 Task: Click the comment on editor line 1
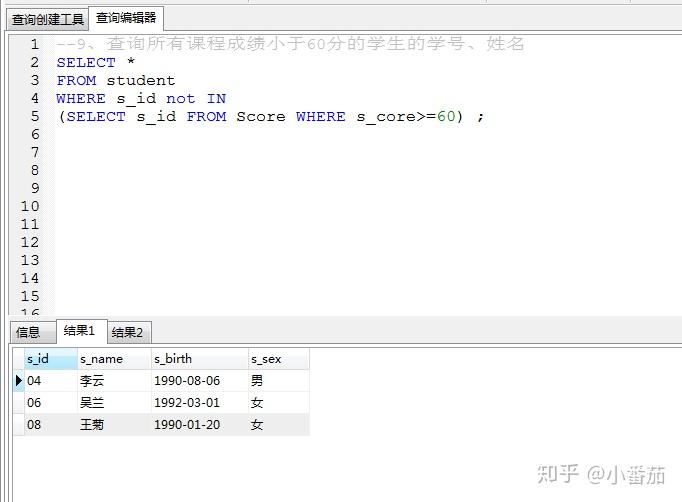point(290,44)
